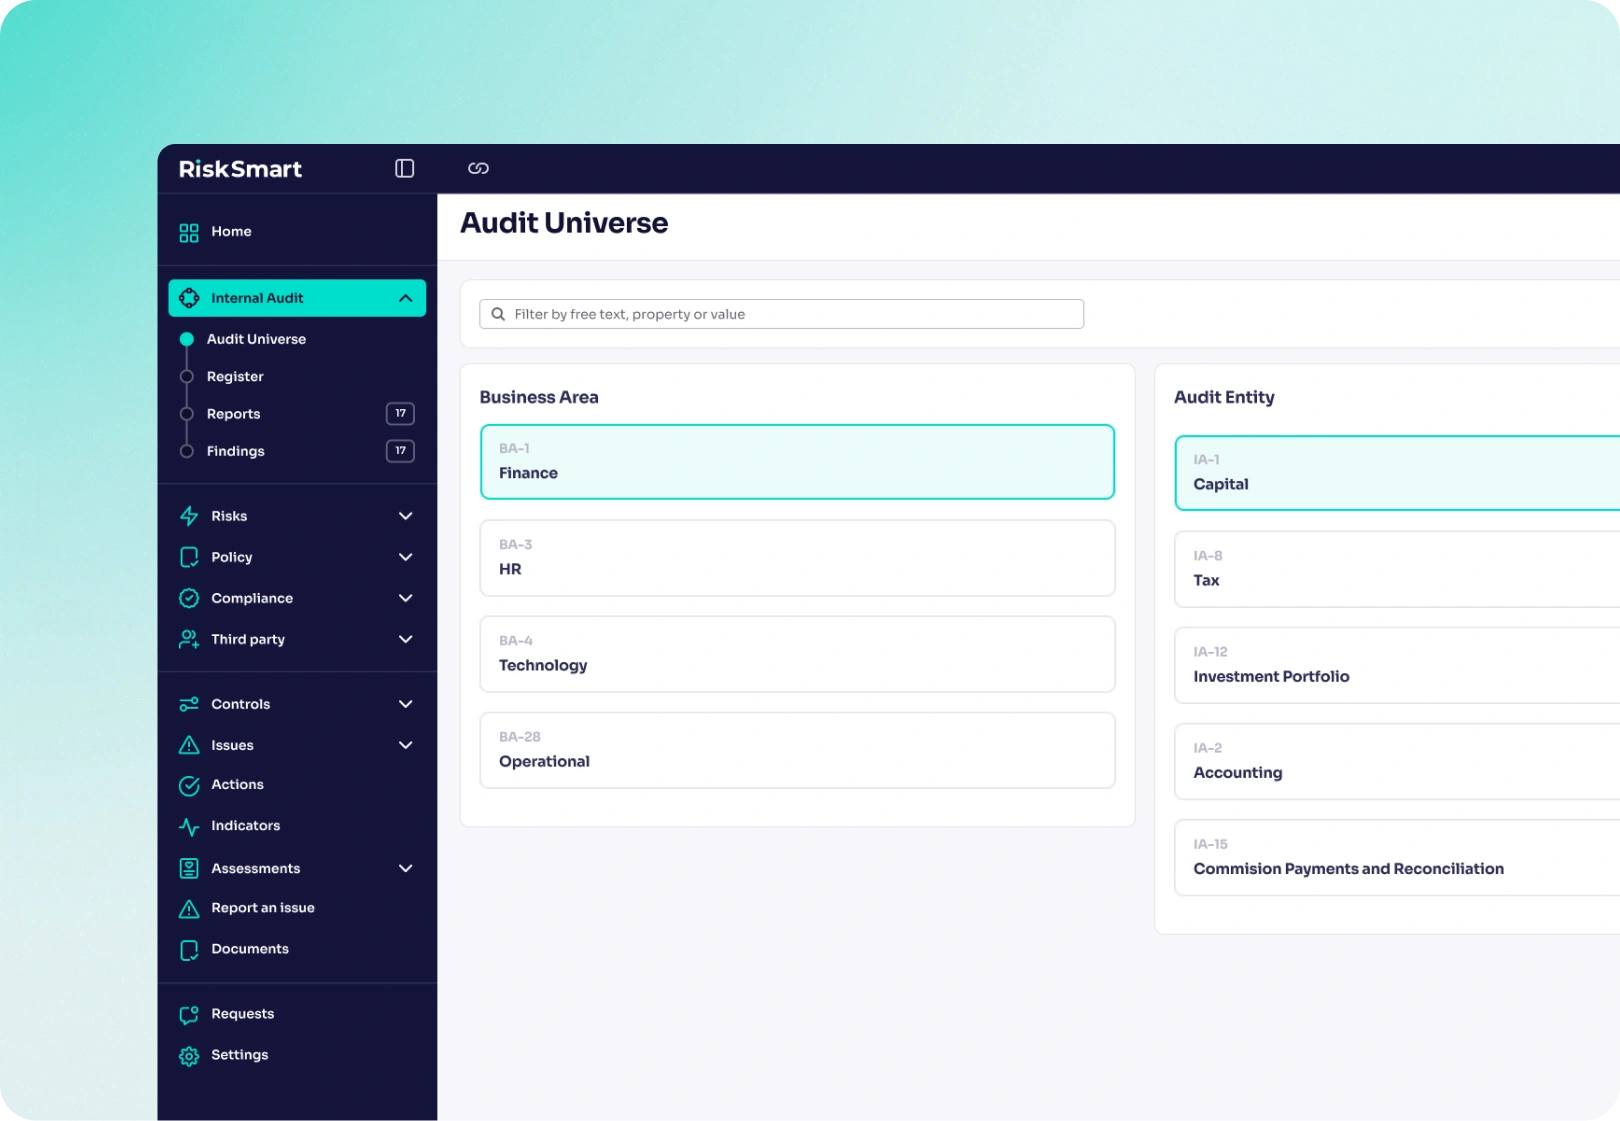Screen dimensions: 1620x1121
Task: Click the Business Area column heading
Action: tap(539, 397)
